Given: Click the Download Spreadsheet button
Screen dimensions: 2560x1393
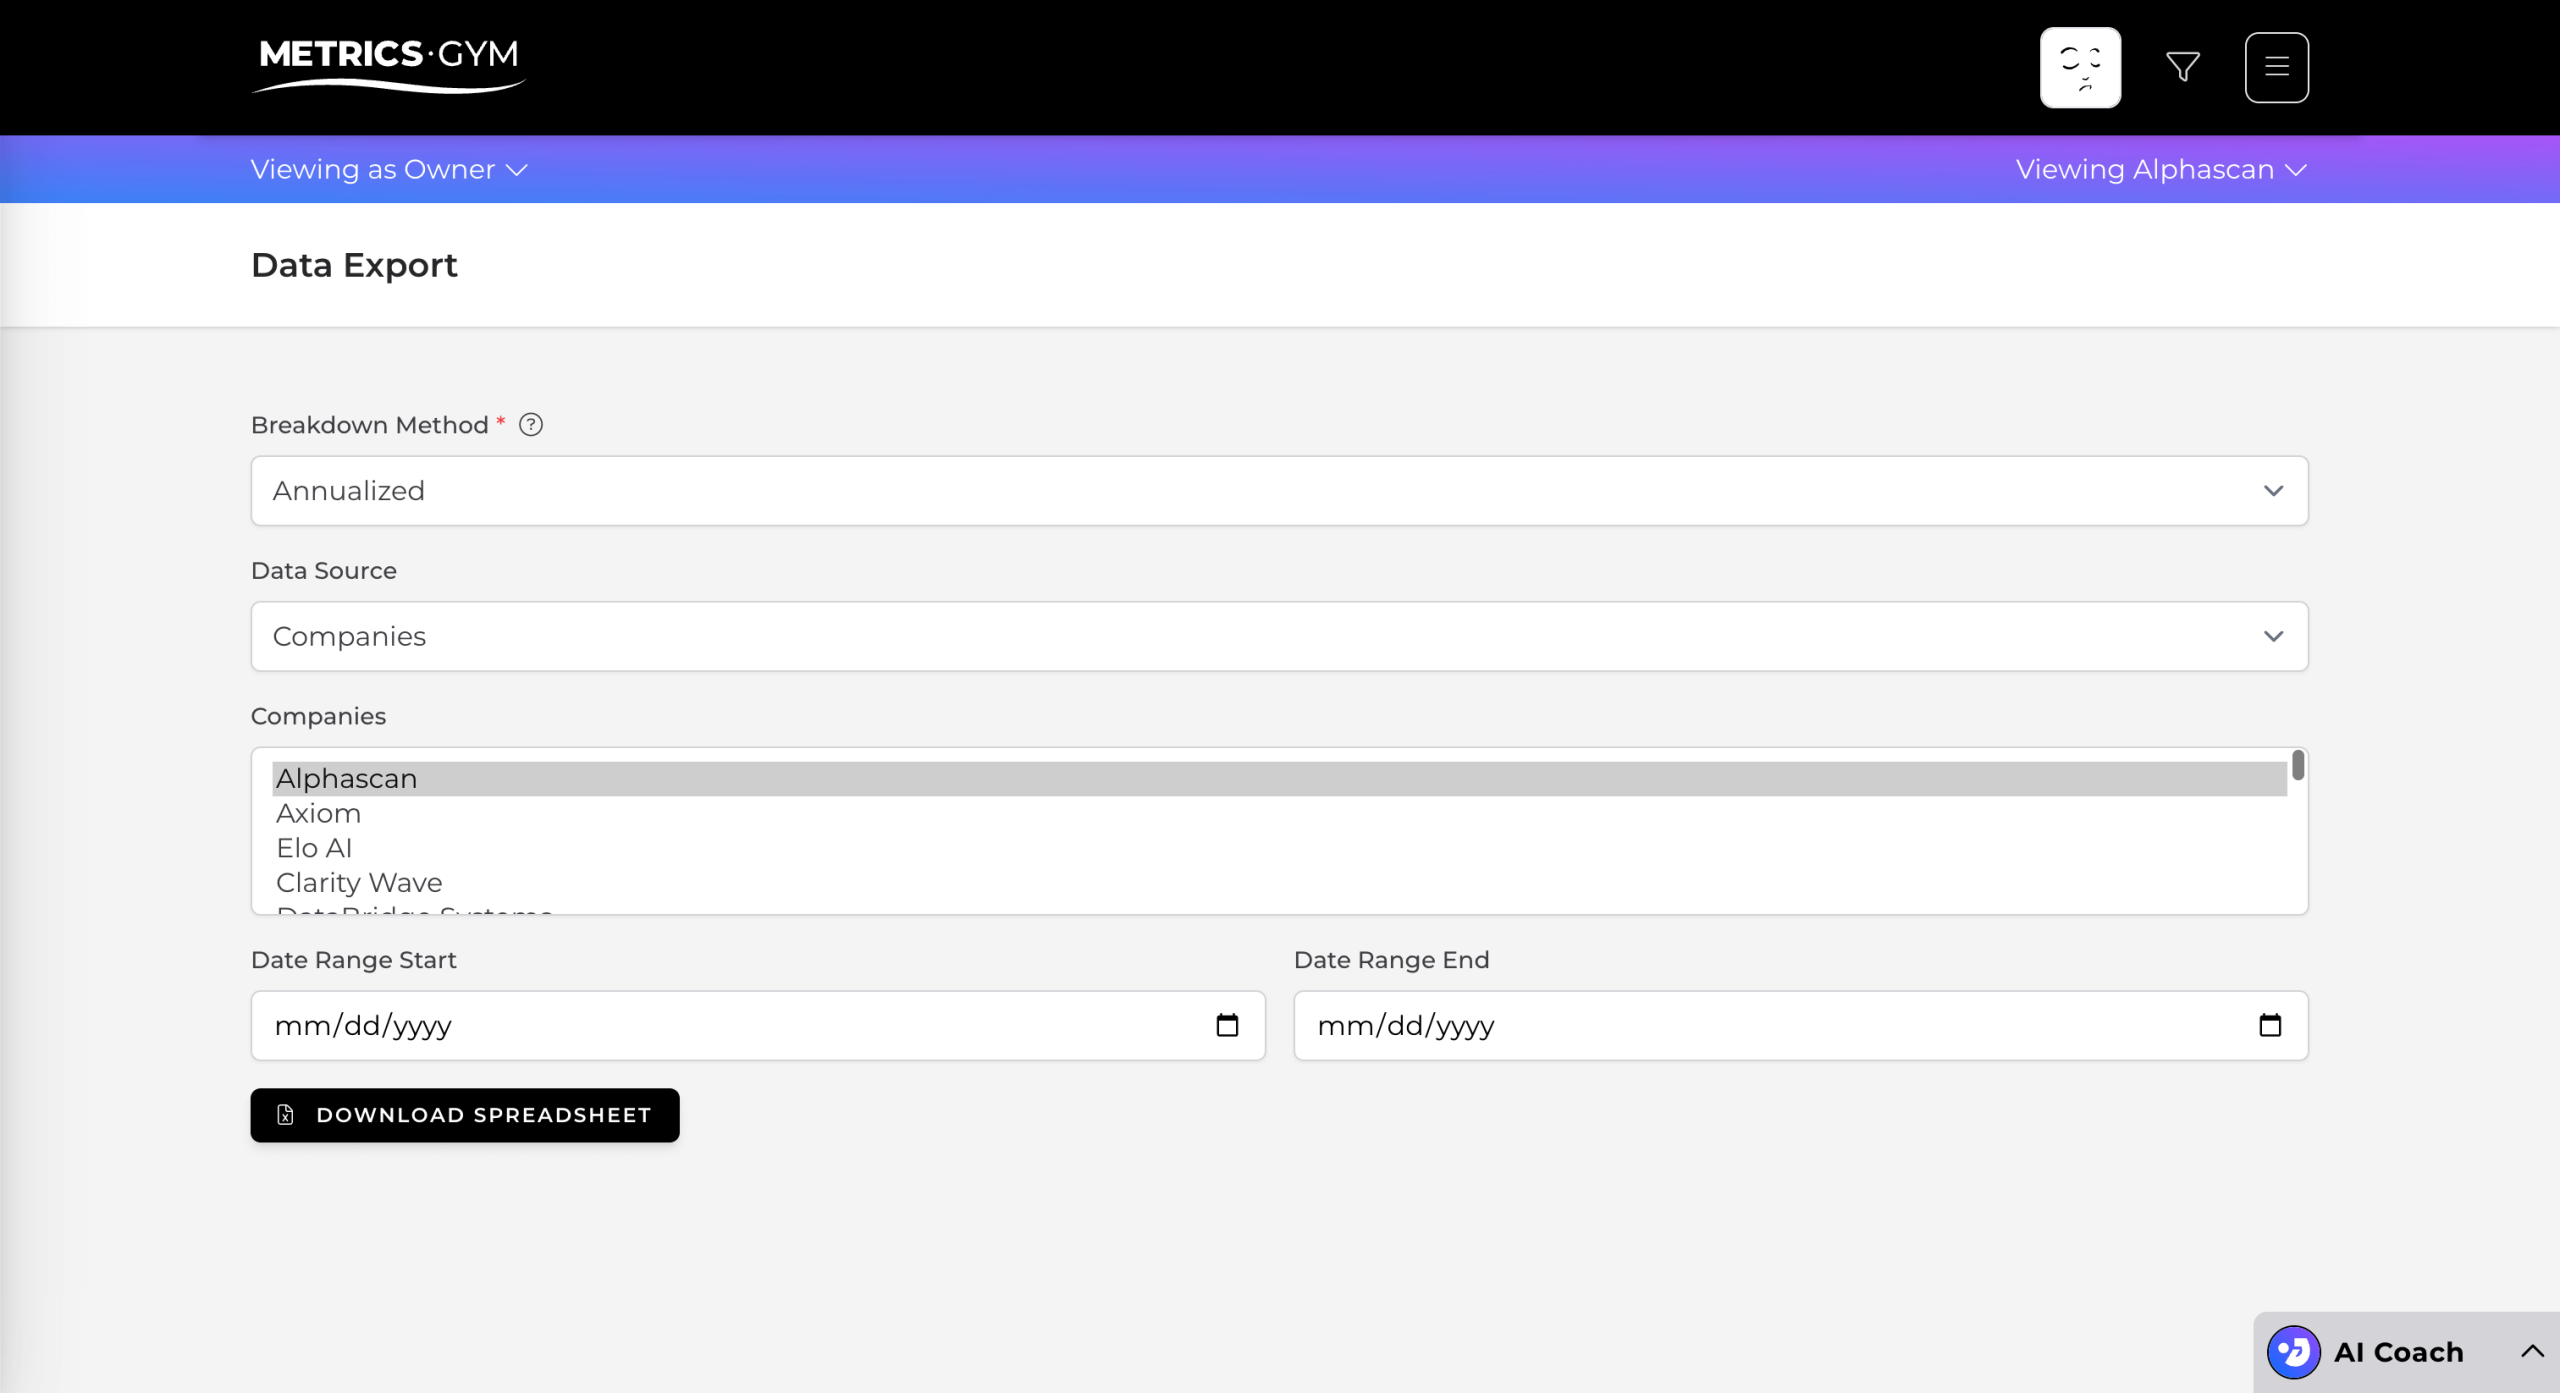Looking at the screenshot, I should [465, 1115].
